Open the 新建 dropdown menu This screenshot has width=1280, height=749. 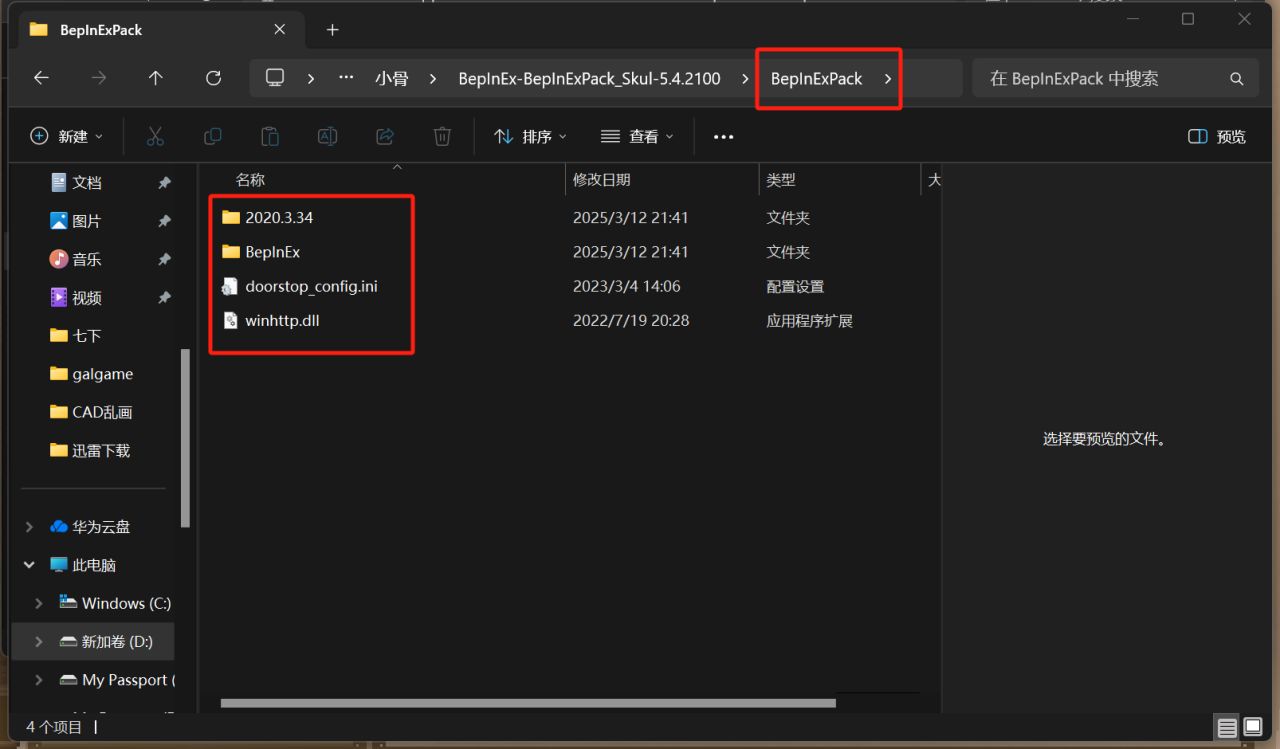click(x=67, y=136)
